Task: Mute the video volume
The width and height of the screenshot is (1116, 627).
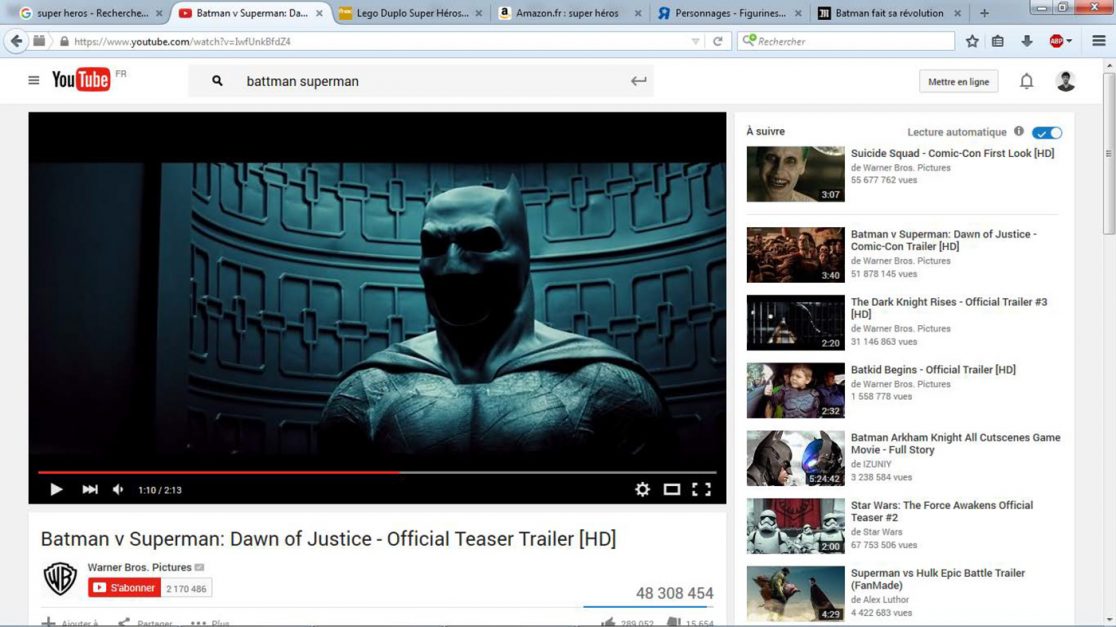Action: coord(118,489)
